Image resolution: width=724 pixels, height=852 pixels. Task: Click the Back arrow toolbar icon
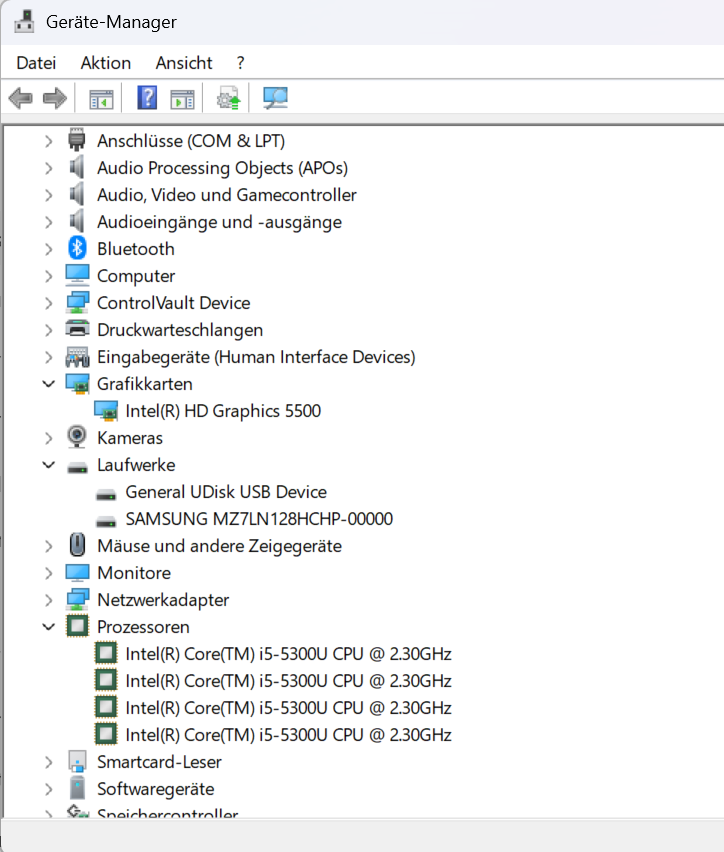21,98
